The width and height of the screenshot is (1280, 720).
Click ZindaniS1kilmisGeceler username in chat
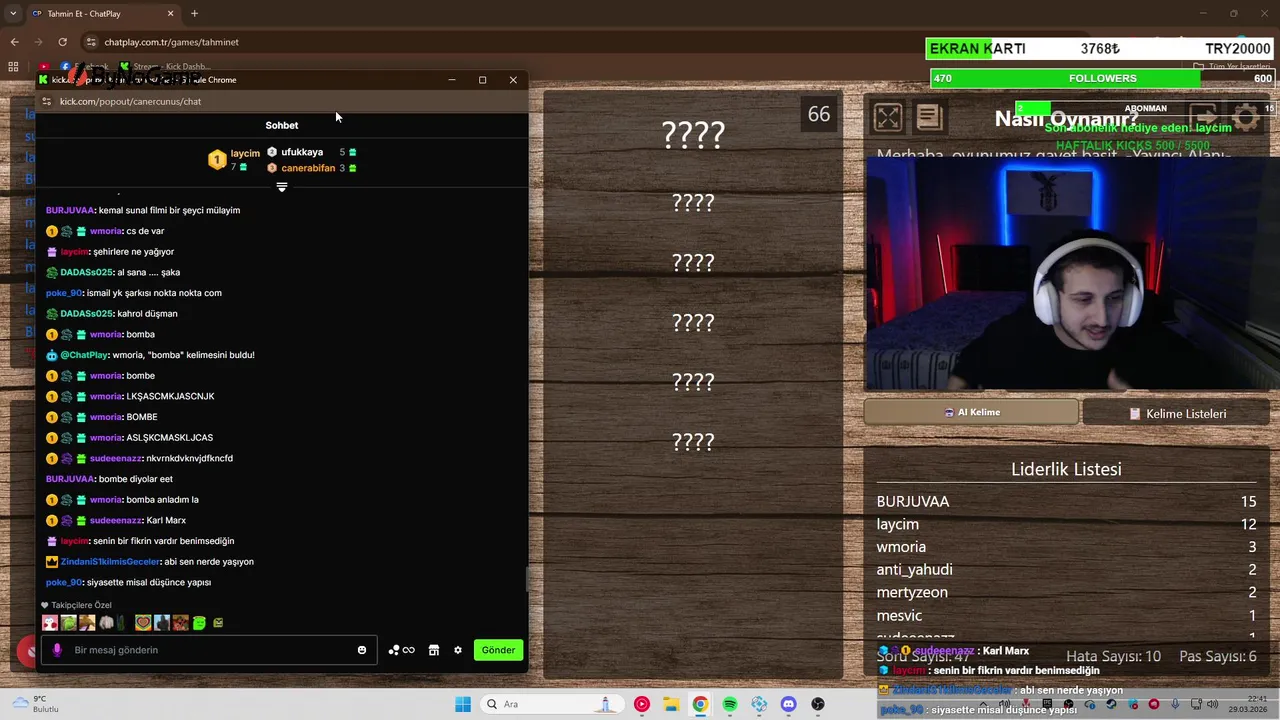(x=109, y=561)
